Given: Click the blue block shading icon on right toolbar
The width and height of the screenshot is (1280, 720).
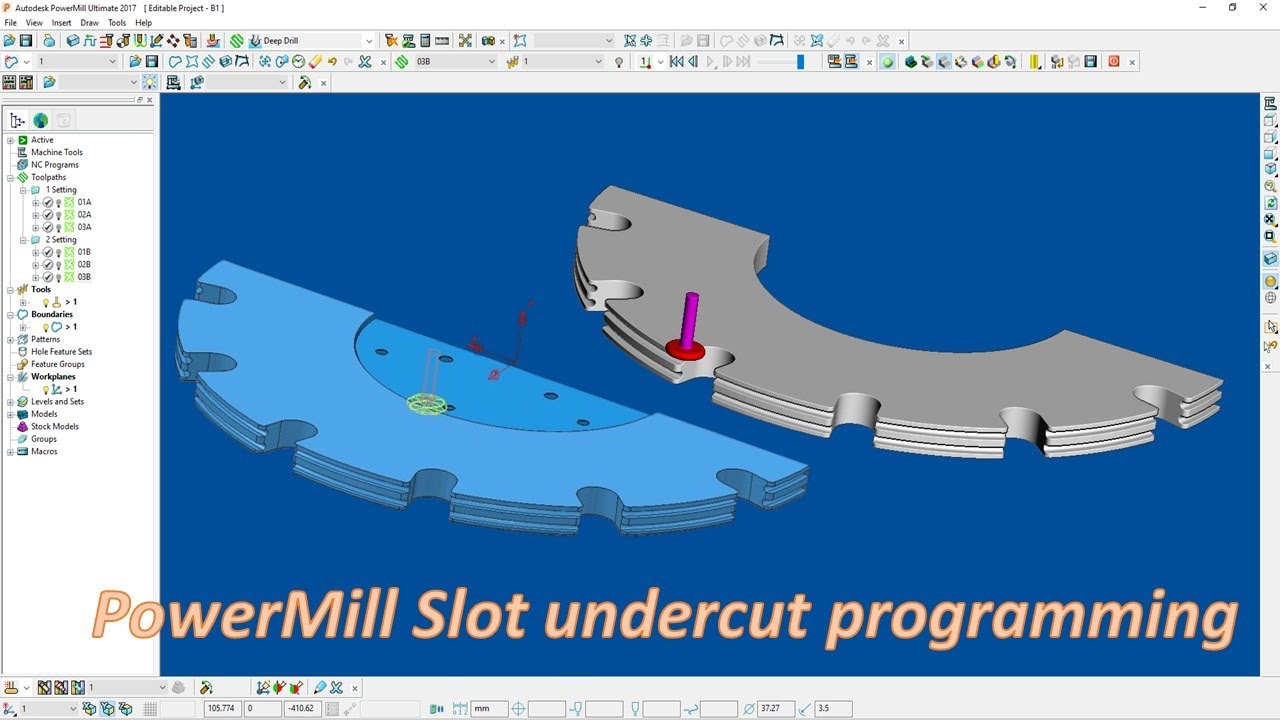Looking at the screenshot, I should pyautogui.click(x=1270, y=259).
